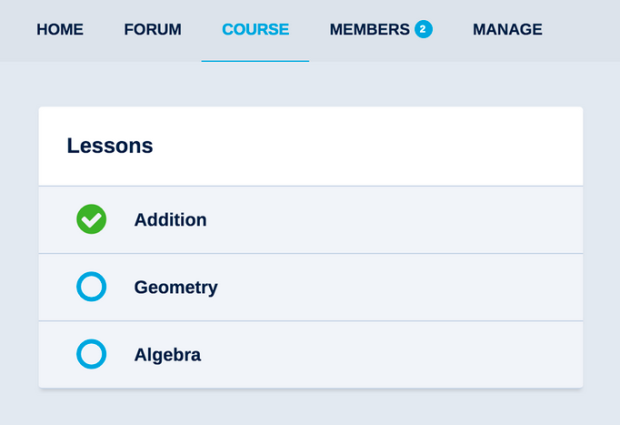Viewport: 620px width, 425px height.
Task: Open the Algebra lesson title
Action: pos(167,355)
